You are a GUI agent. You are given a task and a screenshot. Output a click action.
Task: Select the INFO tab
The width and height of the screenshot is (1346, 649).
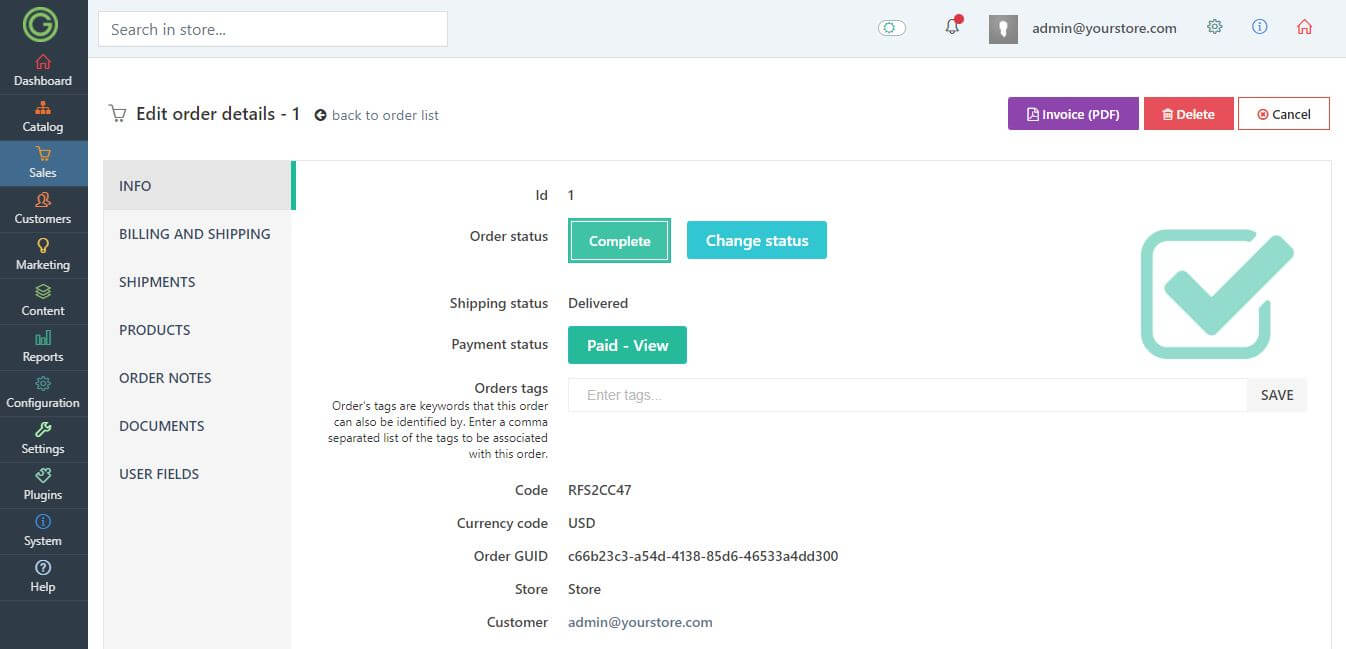198,186
